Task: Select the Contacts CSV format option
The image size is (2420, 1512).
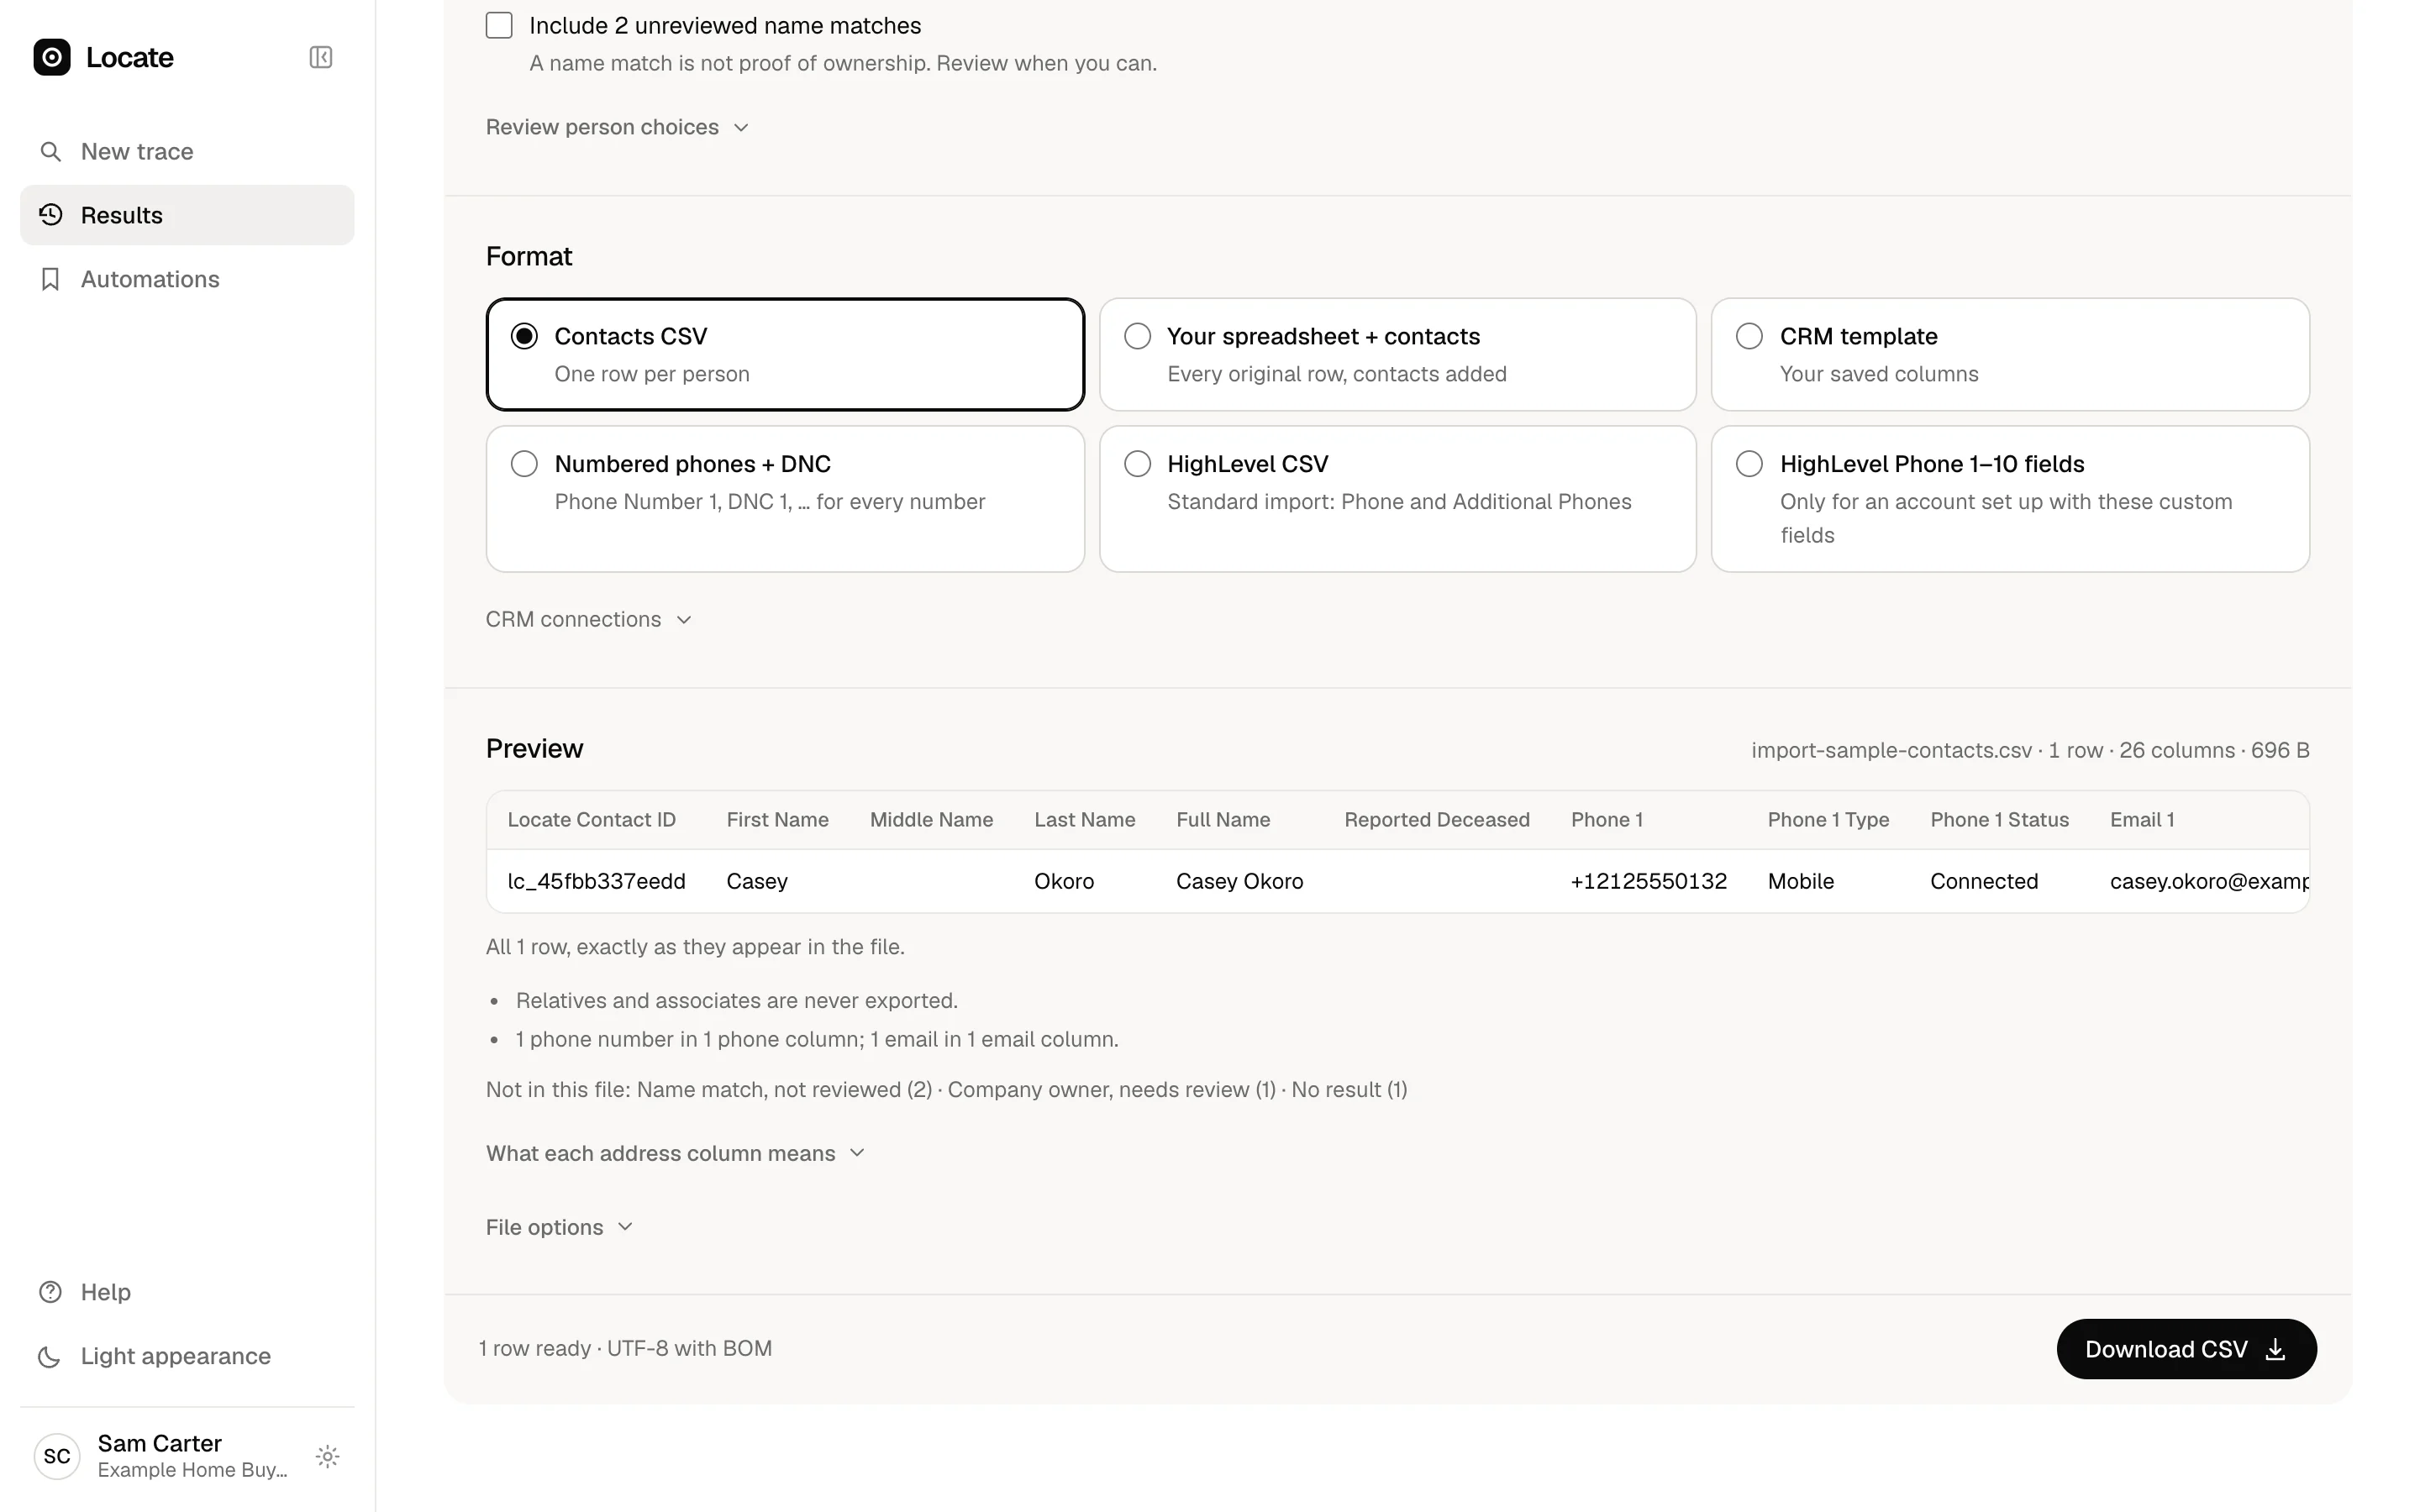Action: [785, 354]
